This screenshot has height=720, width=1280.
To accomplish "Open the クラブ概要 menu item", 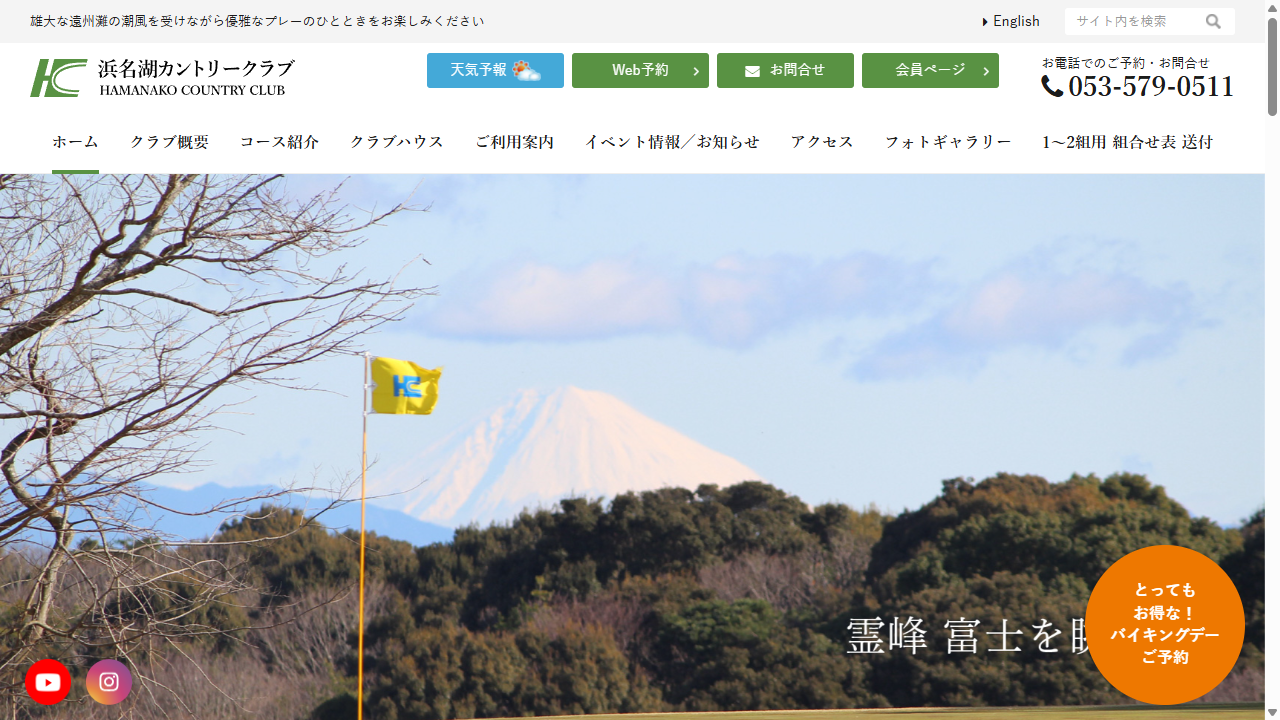I will (x=169, y=142).
